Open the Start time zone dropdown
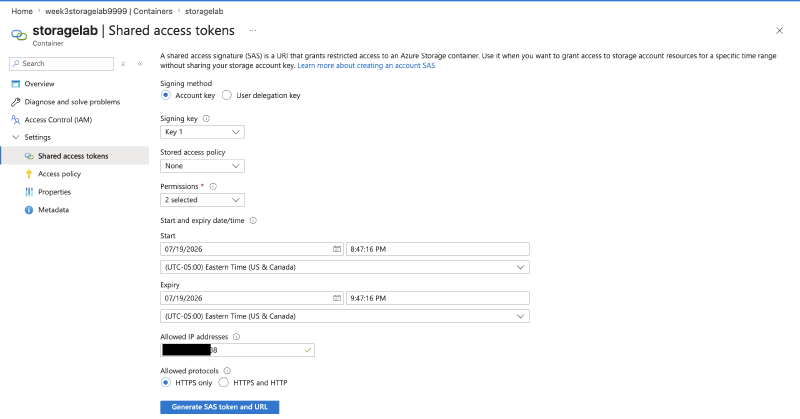The height and width of the screenshot is (419, 800). pos(344,267)
